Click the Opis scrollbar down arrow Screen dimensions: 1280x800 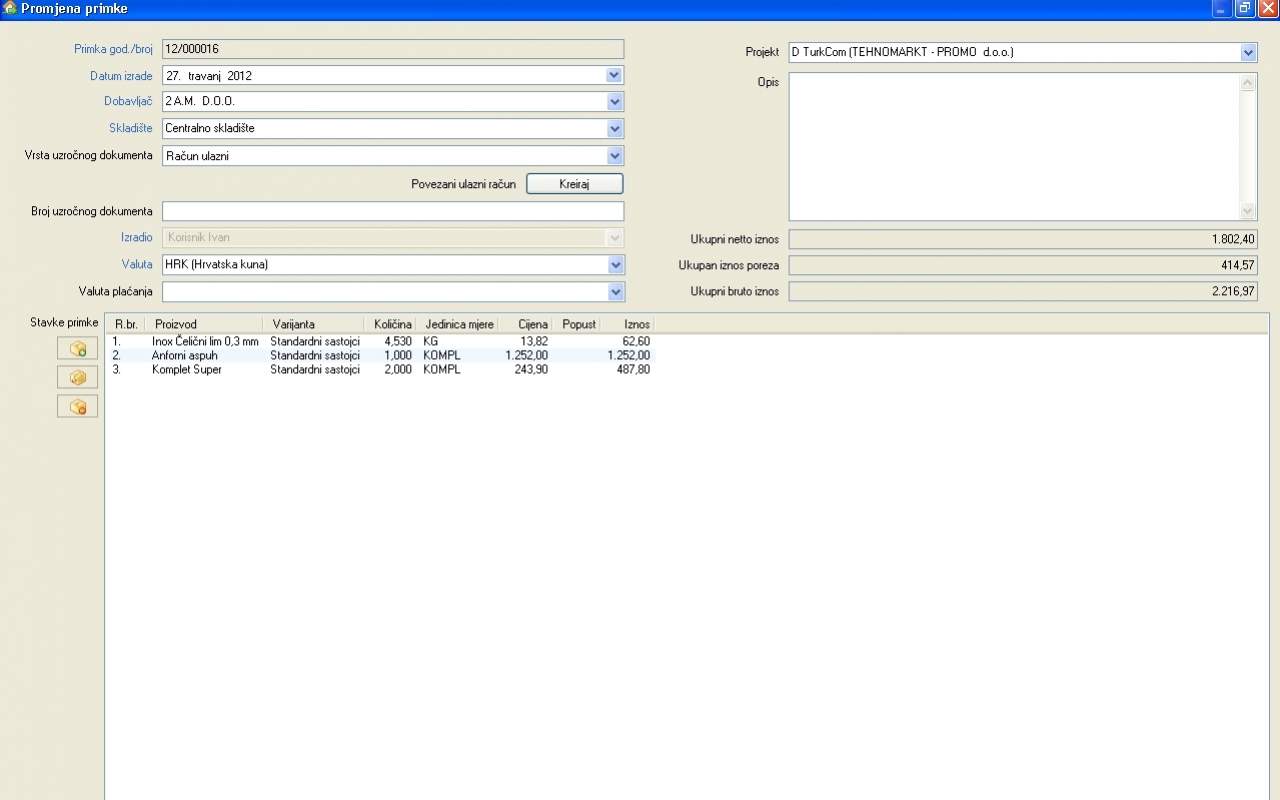point(1248,211)
